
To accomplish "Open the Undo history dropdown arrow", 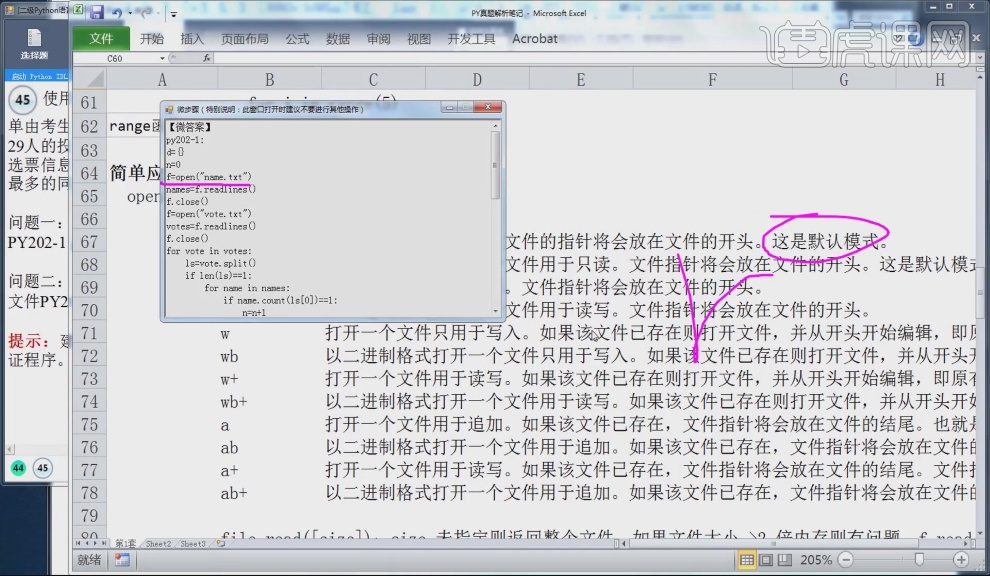I will coord(130,13).
